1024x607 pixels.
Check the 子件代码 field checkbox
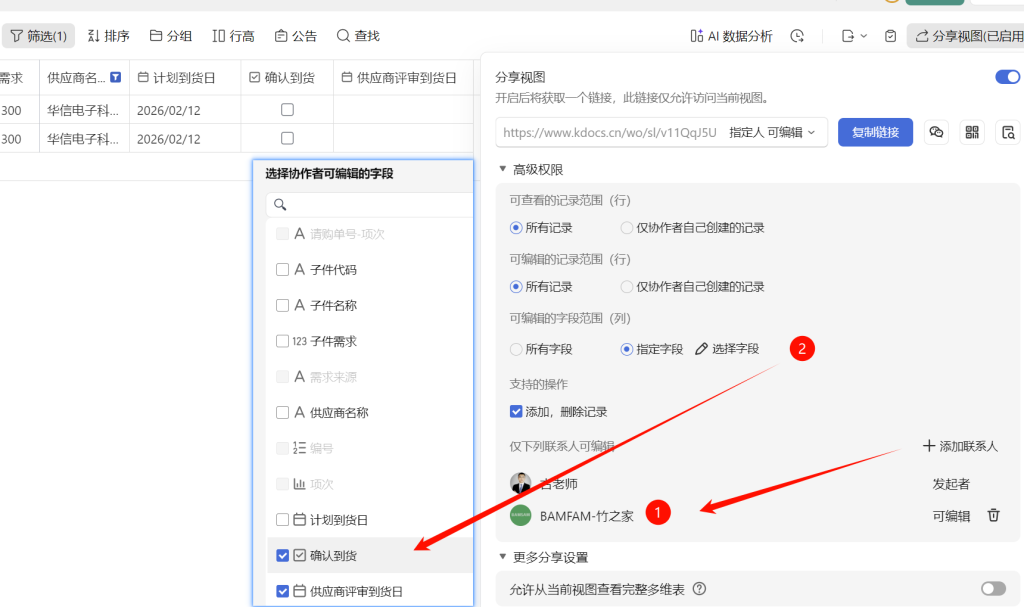click(x=282, y=269)
